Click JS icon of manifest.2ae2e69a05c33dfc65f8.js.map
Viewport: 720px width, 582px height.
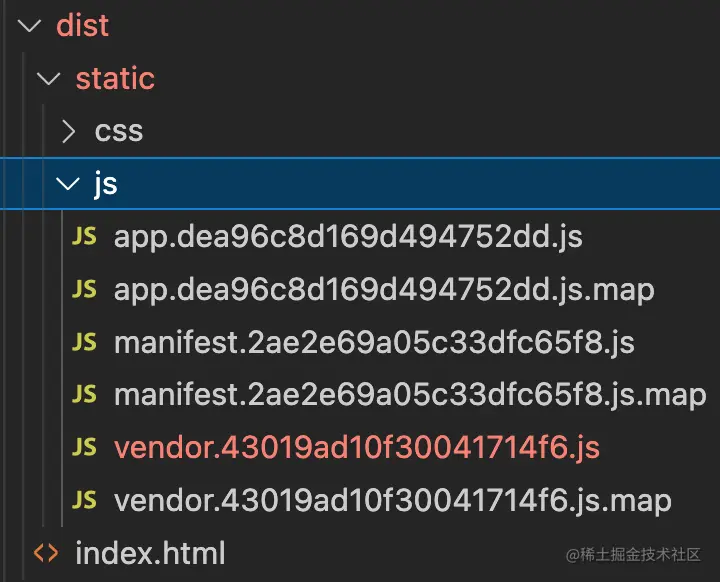click(84, 394)
